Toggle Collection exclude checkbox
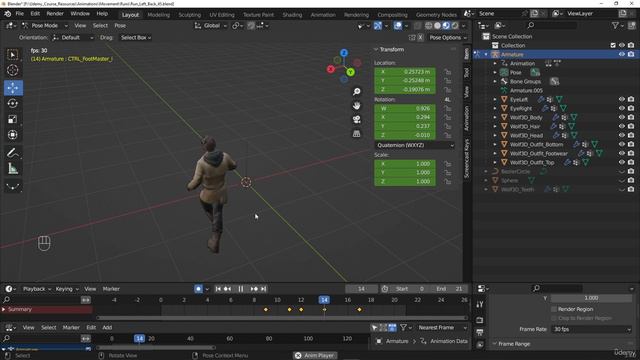 click(613, 45)
